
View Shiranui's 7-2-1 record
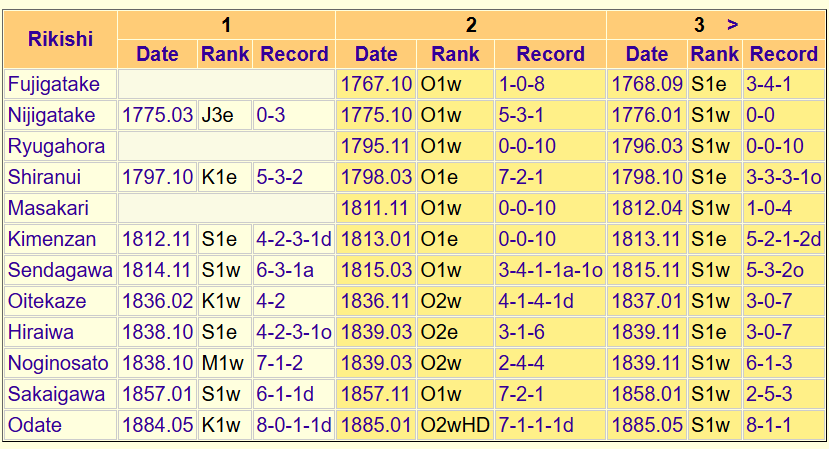pos(521,177)
